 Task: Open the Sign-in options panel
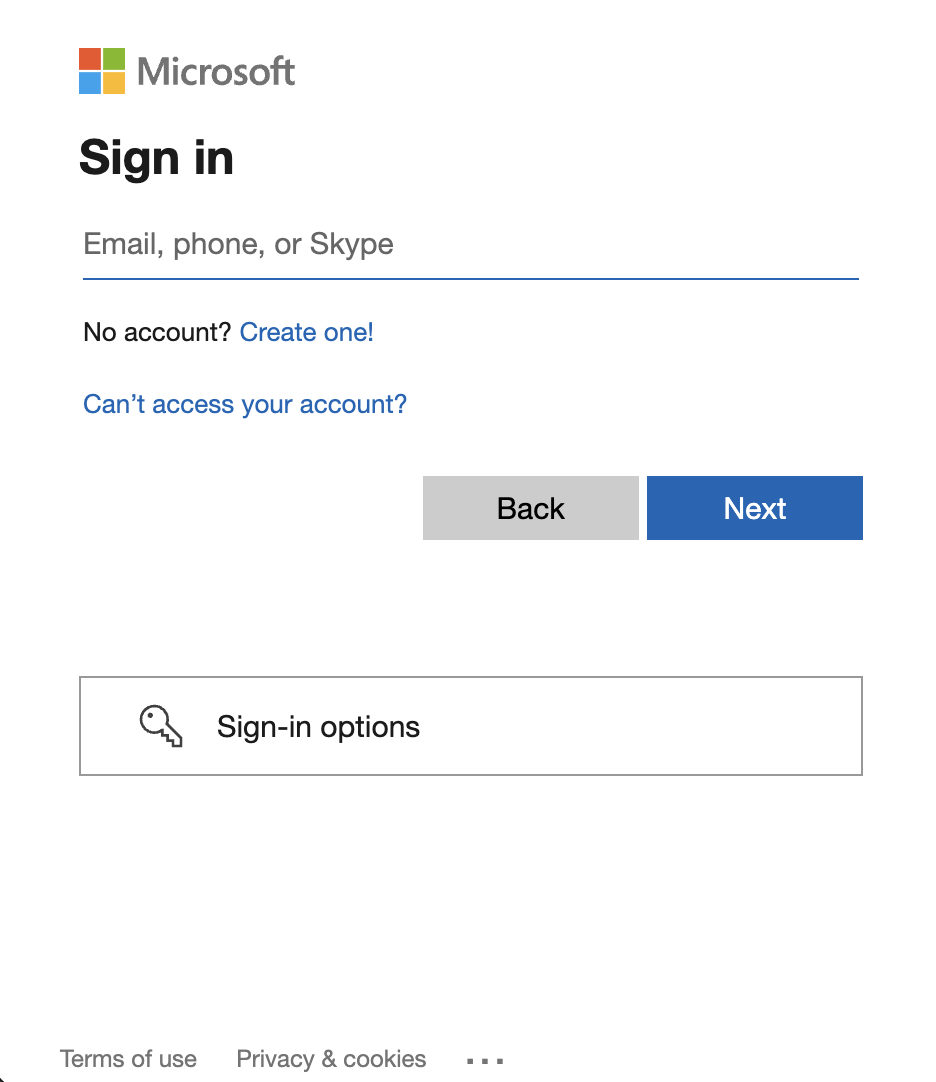pos(471,726)
